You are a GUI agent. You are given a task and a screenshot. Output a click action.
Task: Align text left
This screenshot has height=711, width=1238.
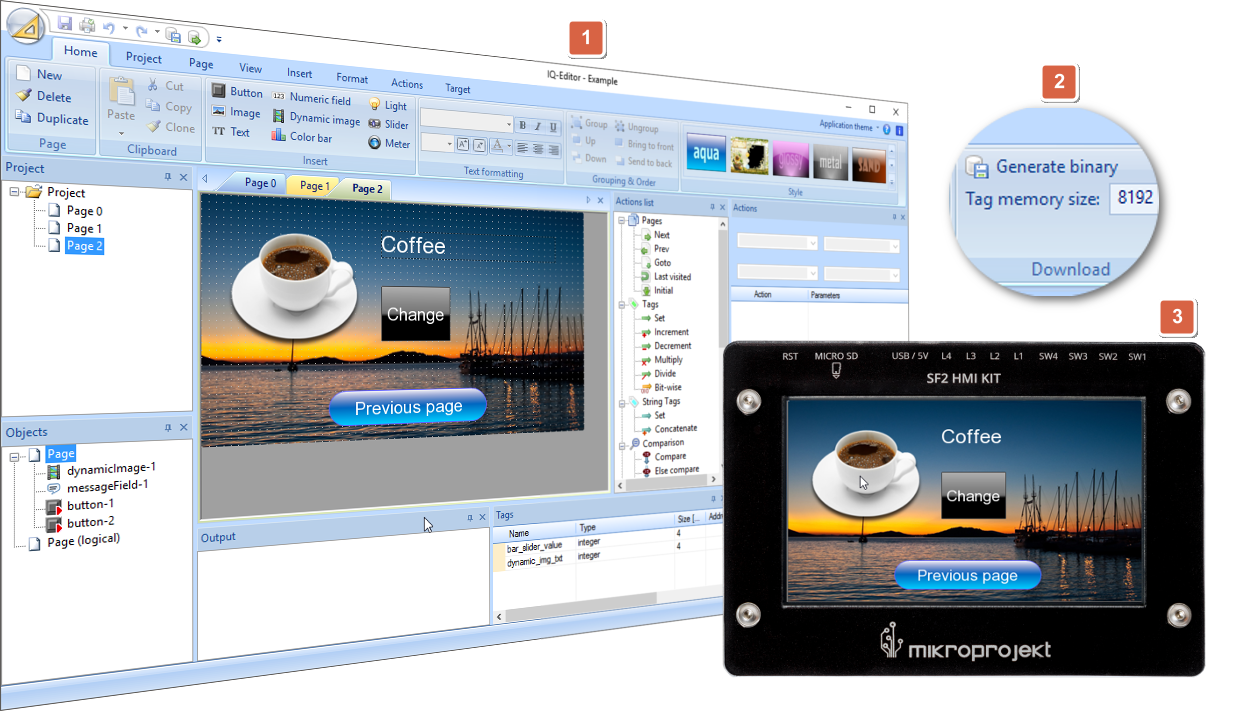click(522, 147)
